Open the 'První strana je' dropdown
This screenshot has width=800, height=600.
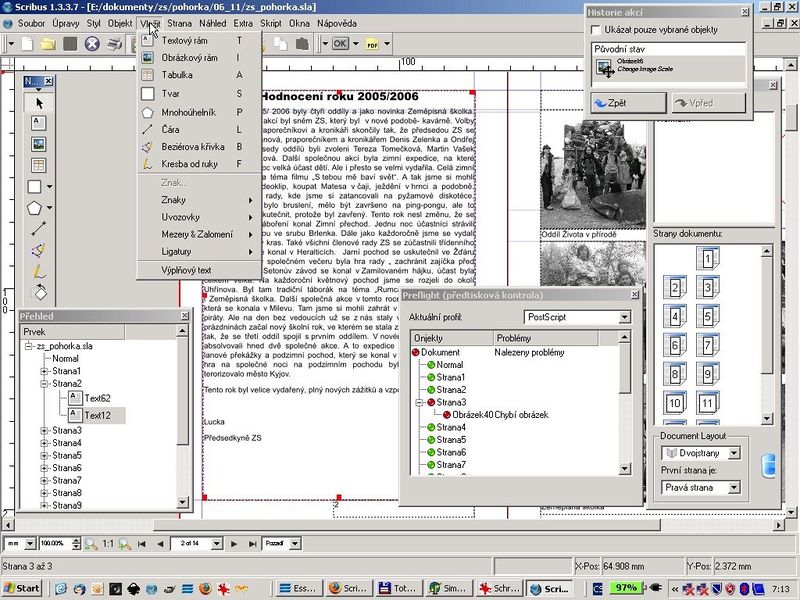[700, 487]
